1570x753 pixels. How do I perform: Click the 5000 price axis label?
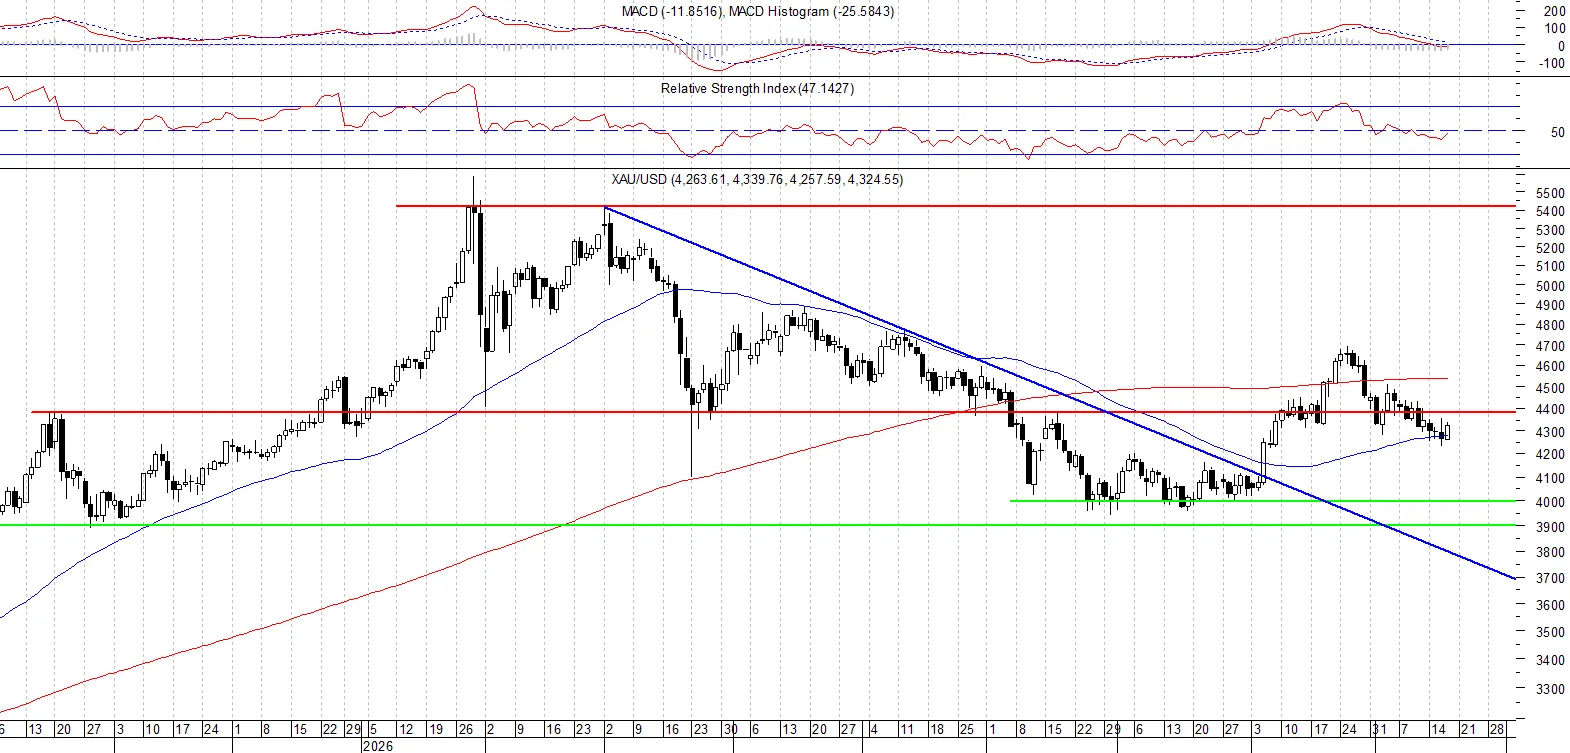(1550, 286)
